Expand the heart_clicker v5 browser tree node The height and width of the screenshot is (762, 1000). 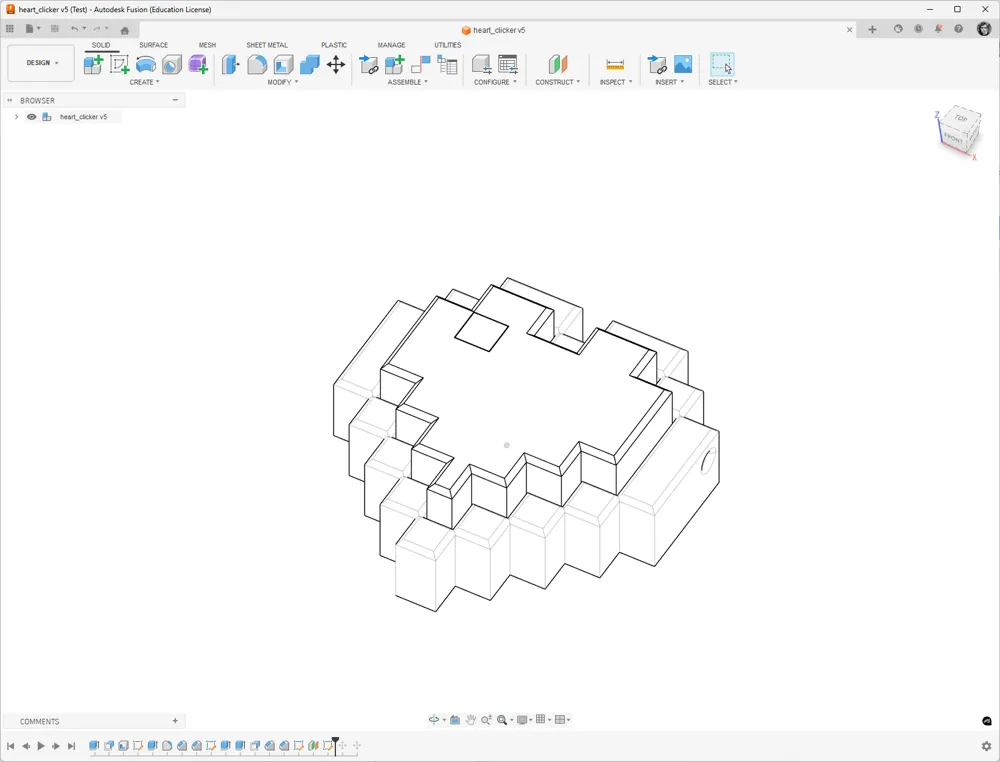click(x=16, y=117)
